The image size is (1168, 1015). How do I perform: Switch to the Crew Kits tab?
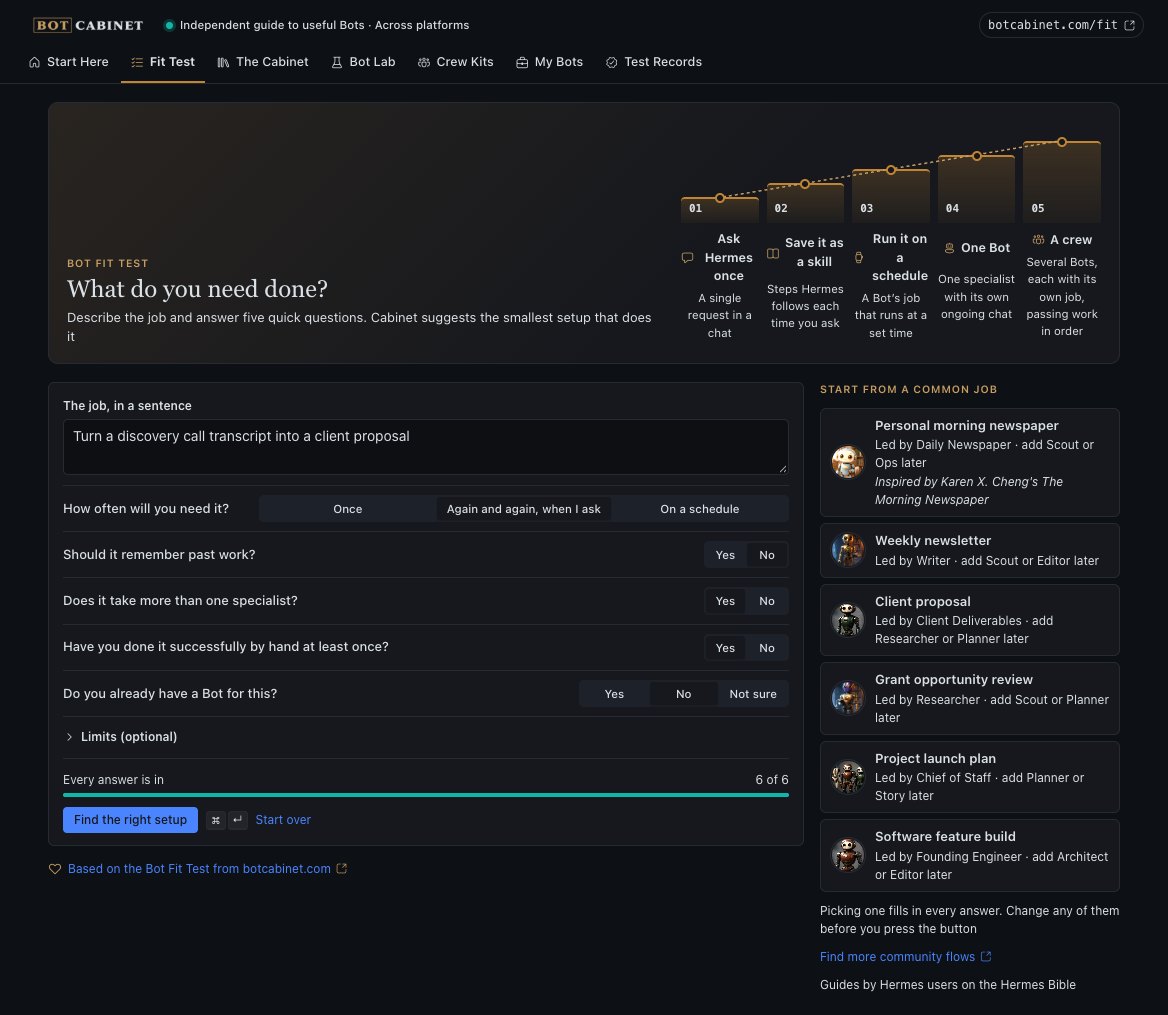pyautogui.click(x=456, y=63)
